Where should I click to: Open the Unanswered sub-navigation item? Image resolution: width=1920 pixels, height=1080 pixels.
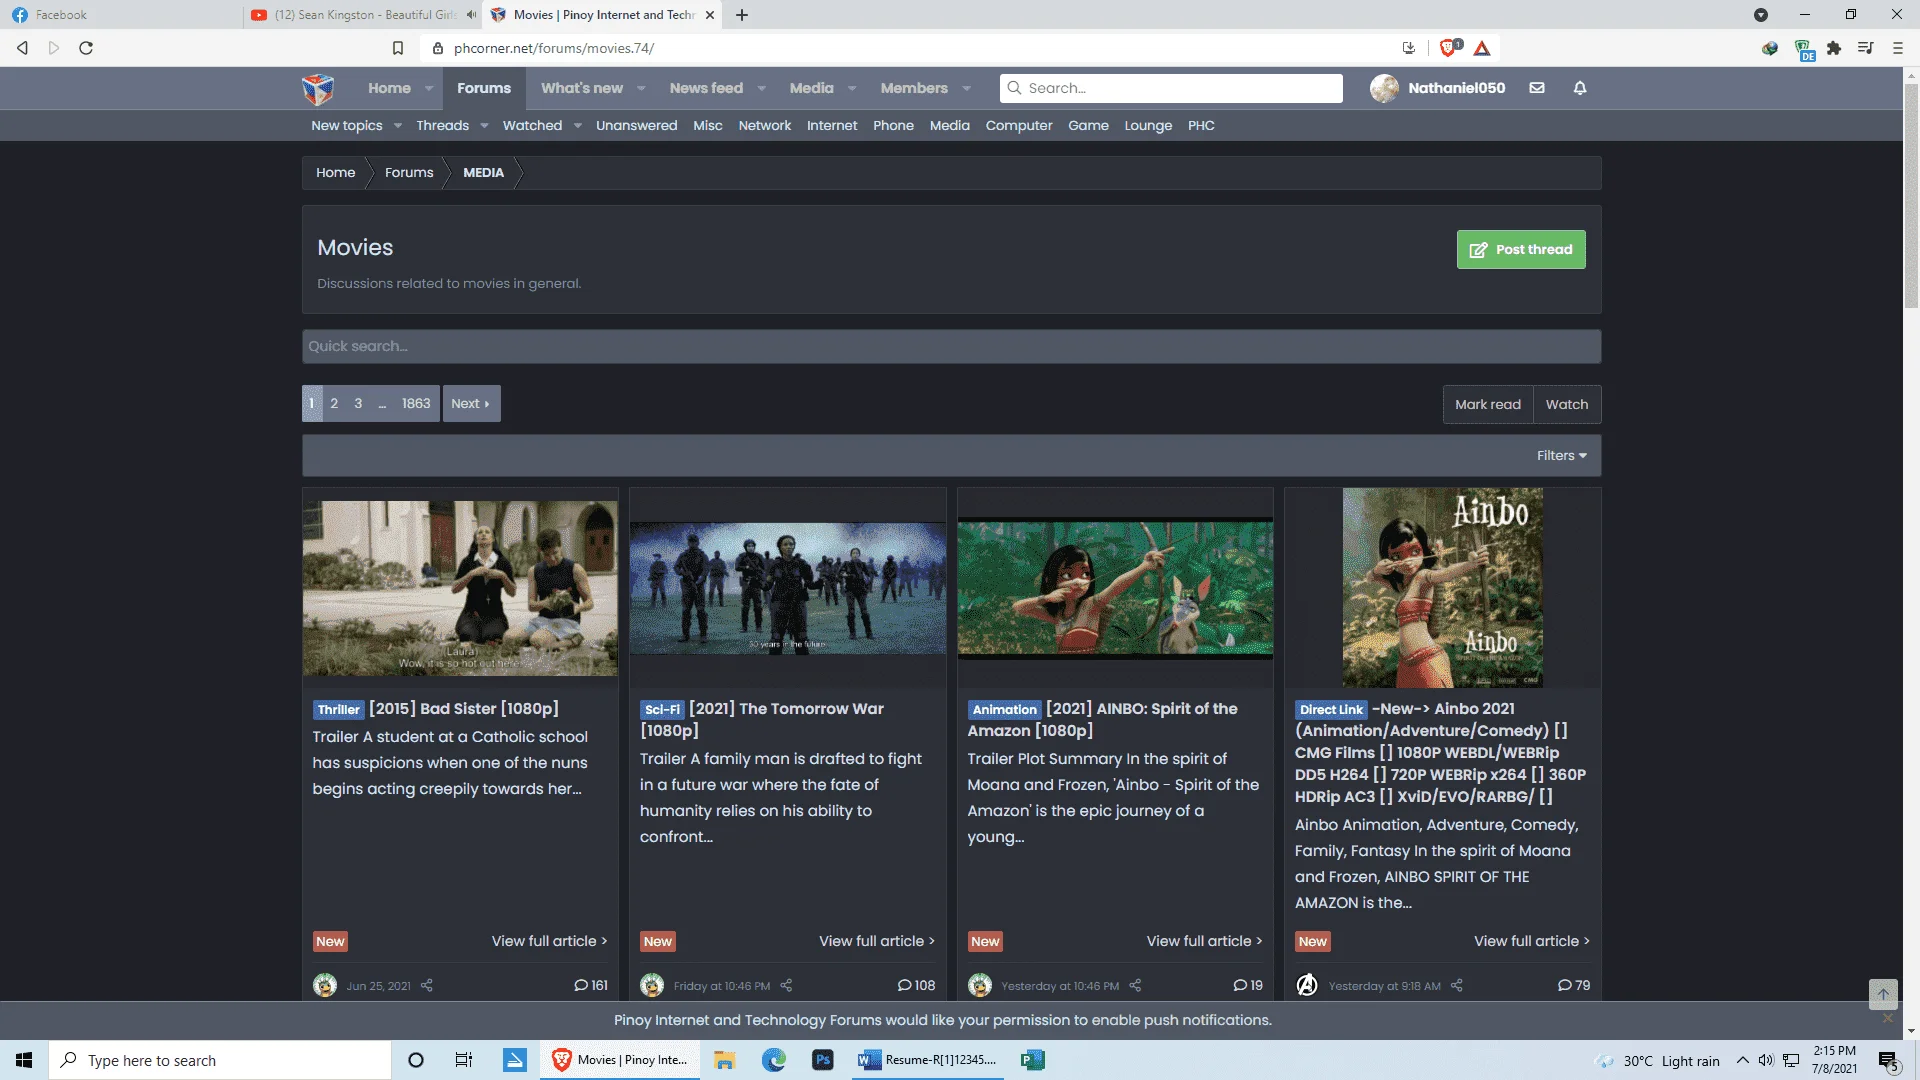[636, 126]
